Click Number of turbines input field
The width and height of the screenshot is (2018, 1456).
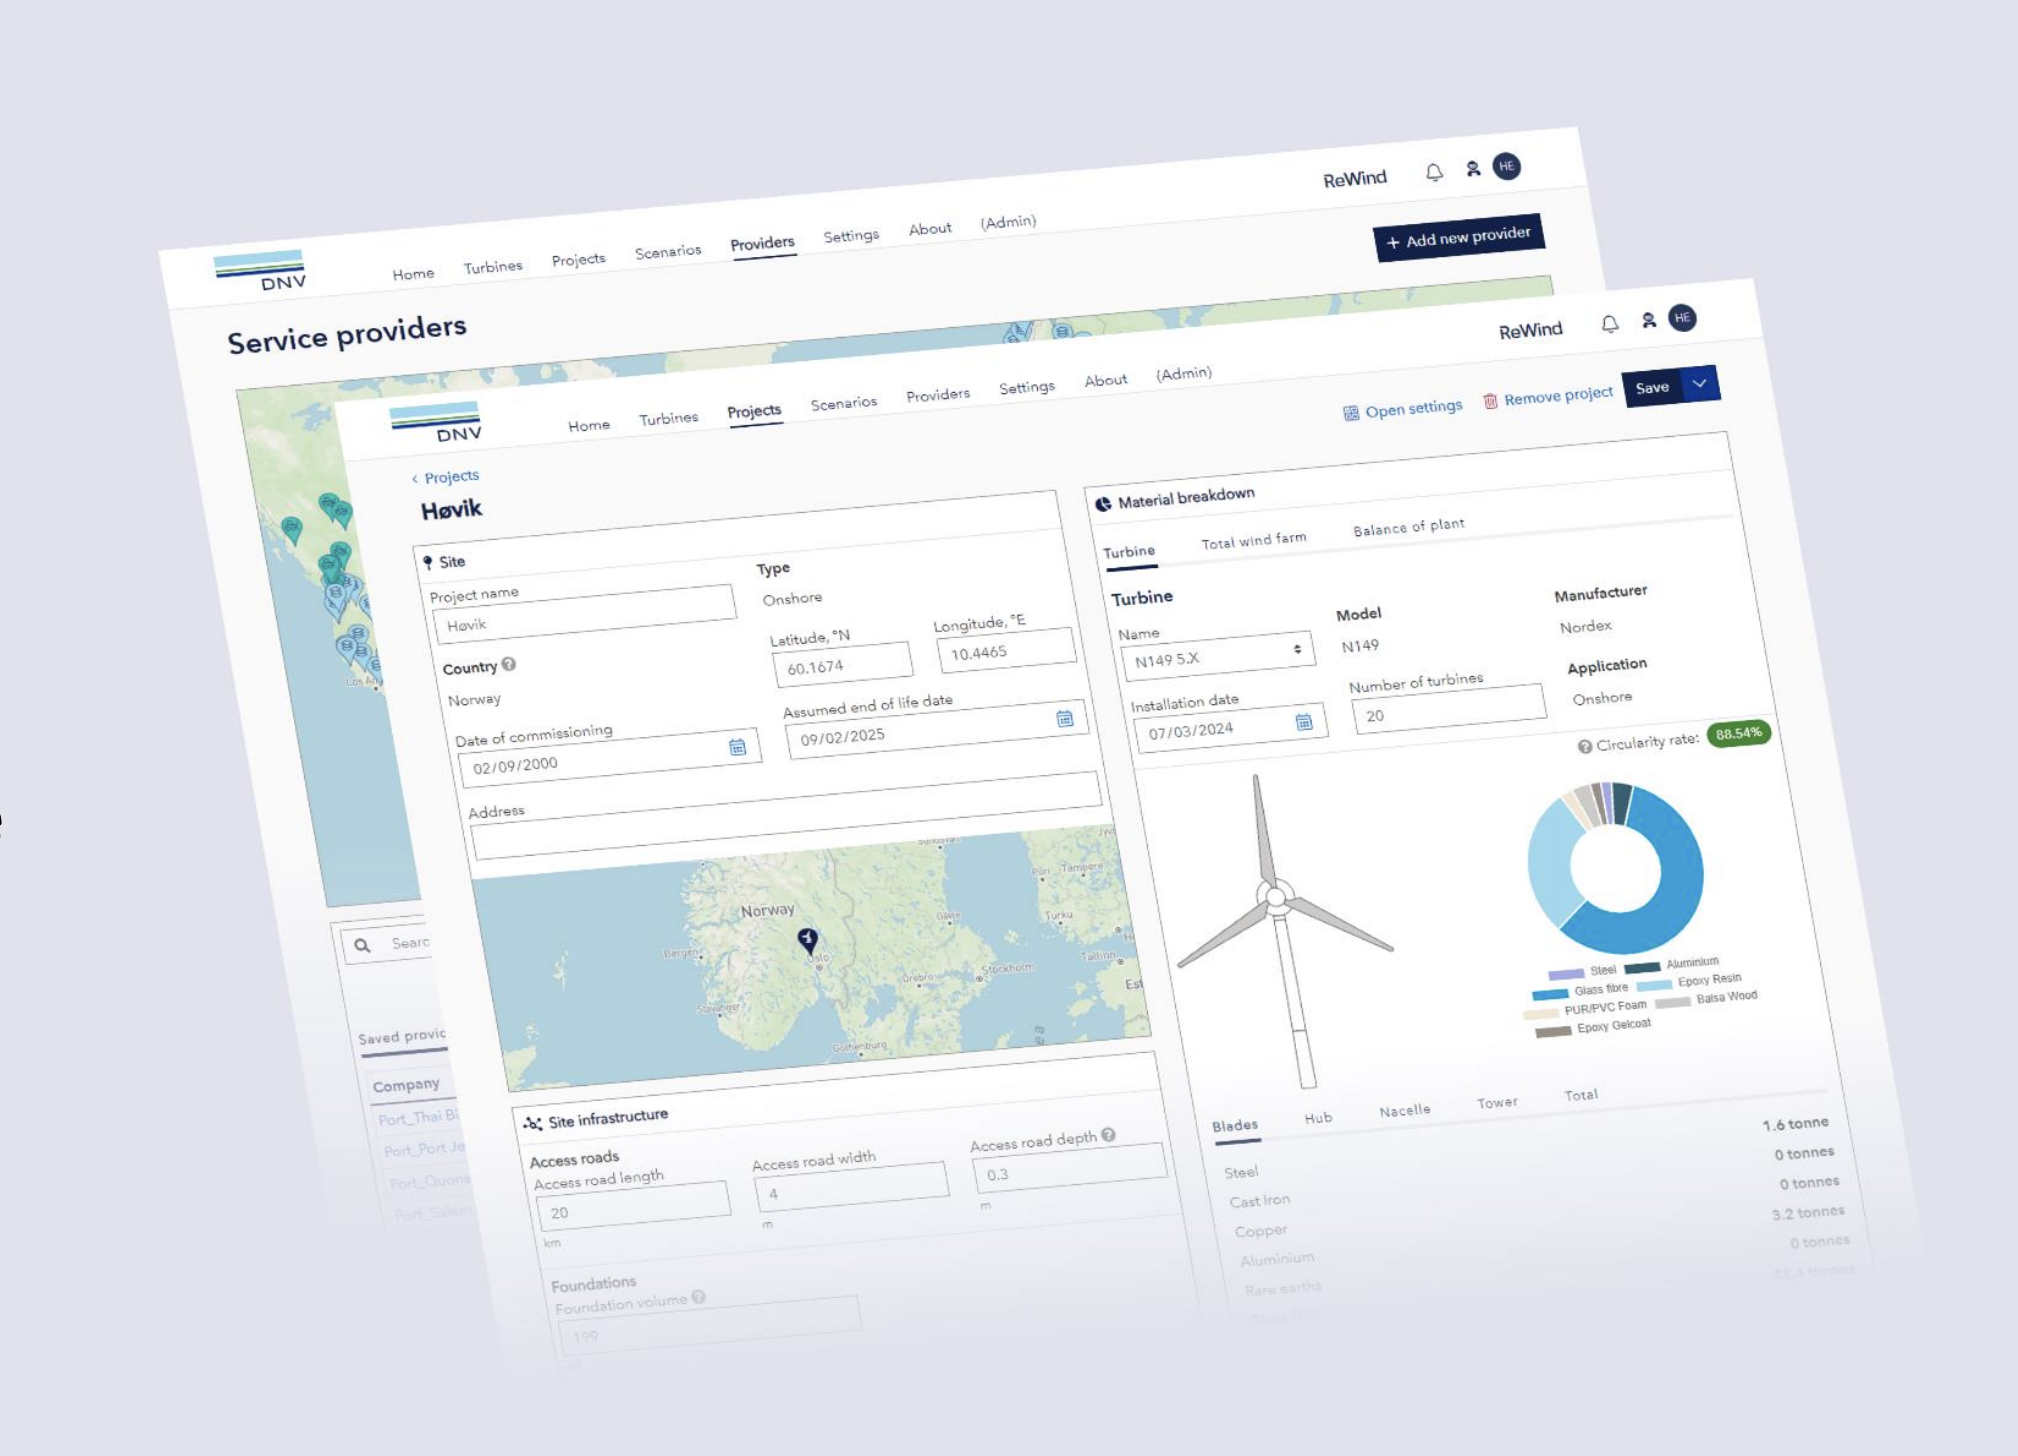1449,709
